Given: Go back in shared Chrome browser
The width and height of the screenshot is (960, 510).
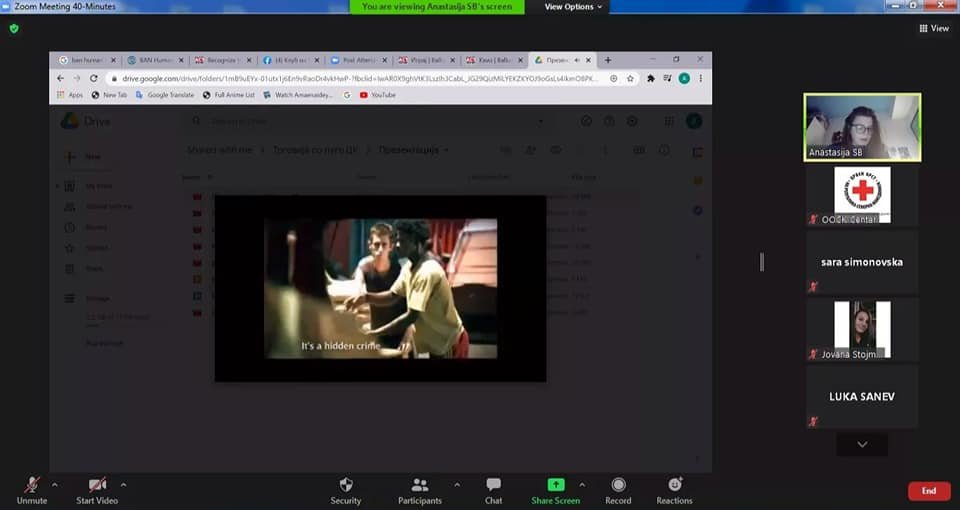Looking at the screenshot, I should point(60,78).
